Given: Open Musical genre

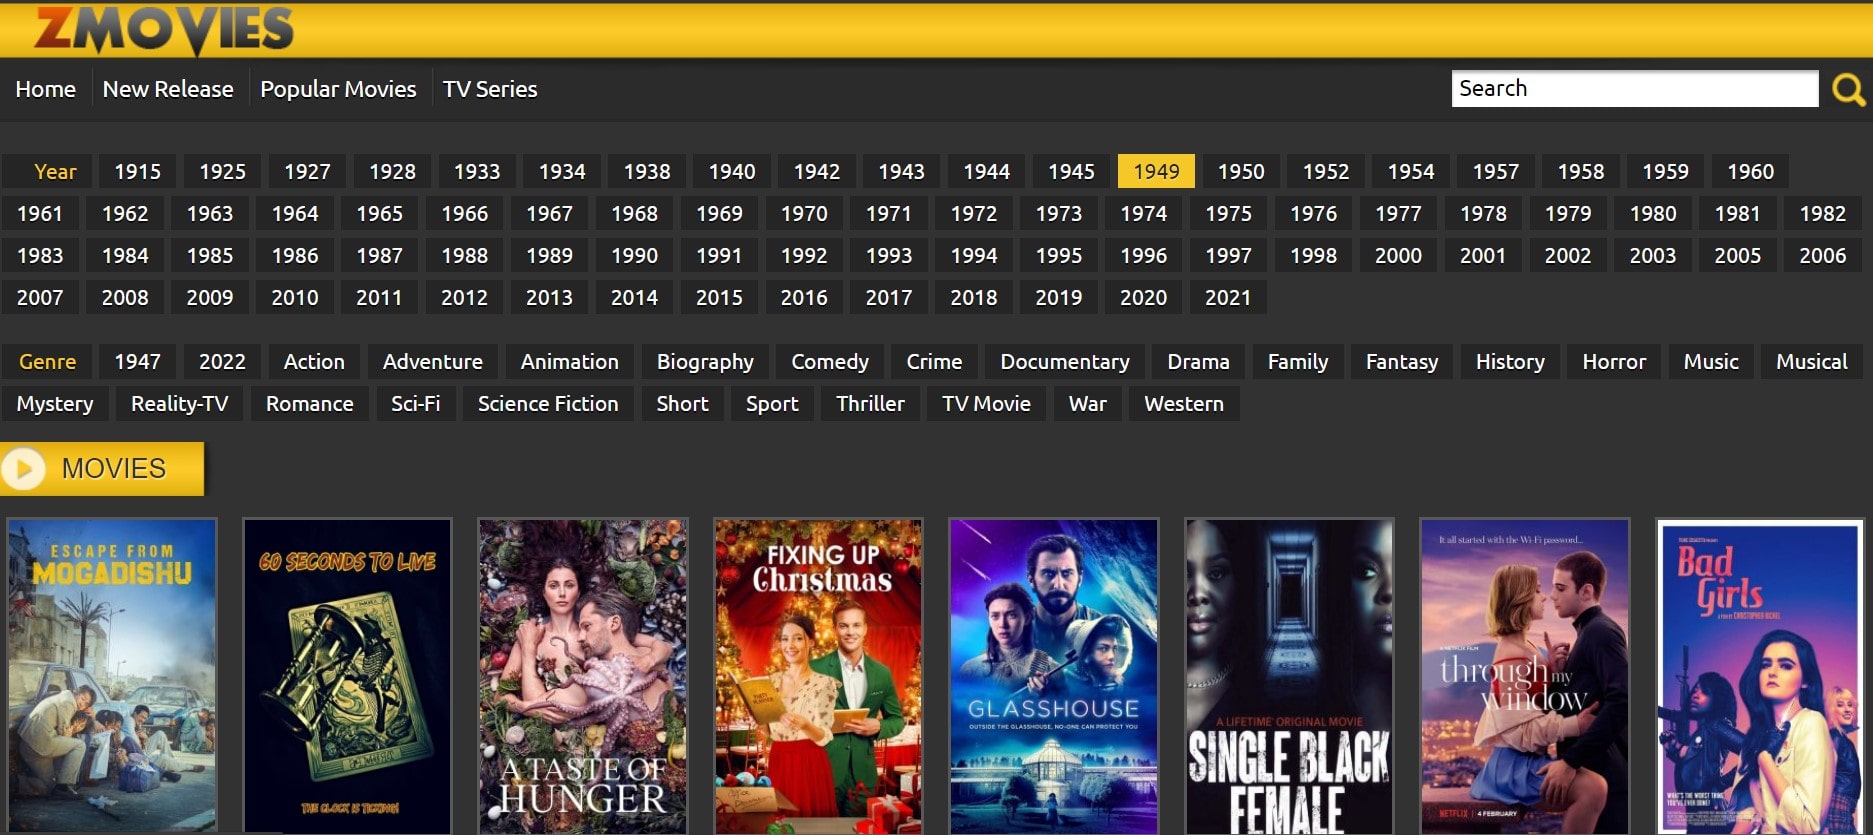Looking at the screenshot, I should click(x=1811, y=361).
